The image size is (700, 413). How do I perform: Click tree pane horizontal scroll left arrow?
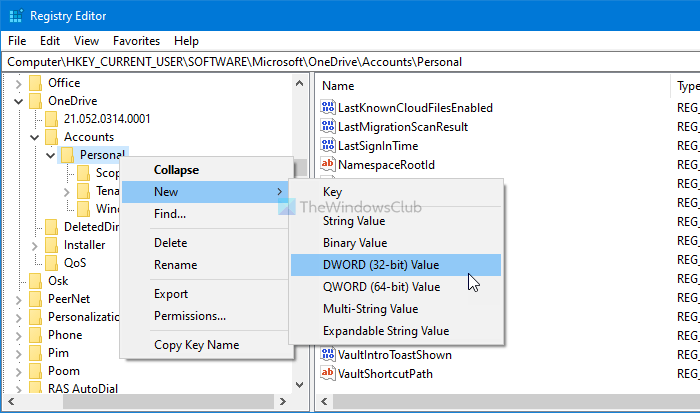tap(11, 401)
